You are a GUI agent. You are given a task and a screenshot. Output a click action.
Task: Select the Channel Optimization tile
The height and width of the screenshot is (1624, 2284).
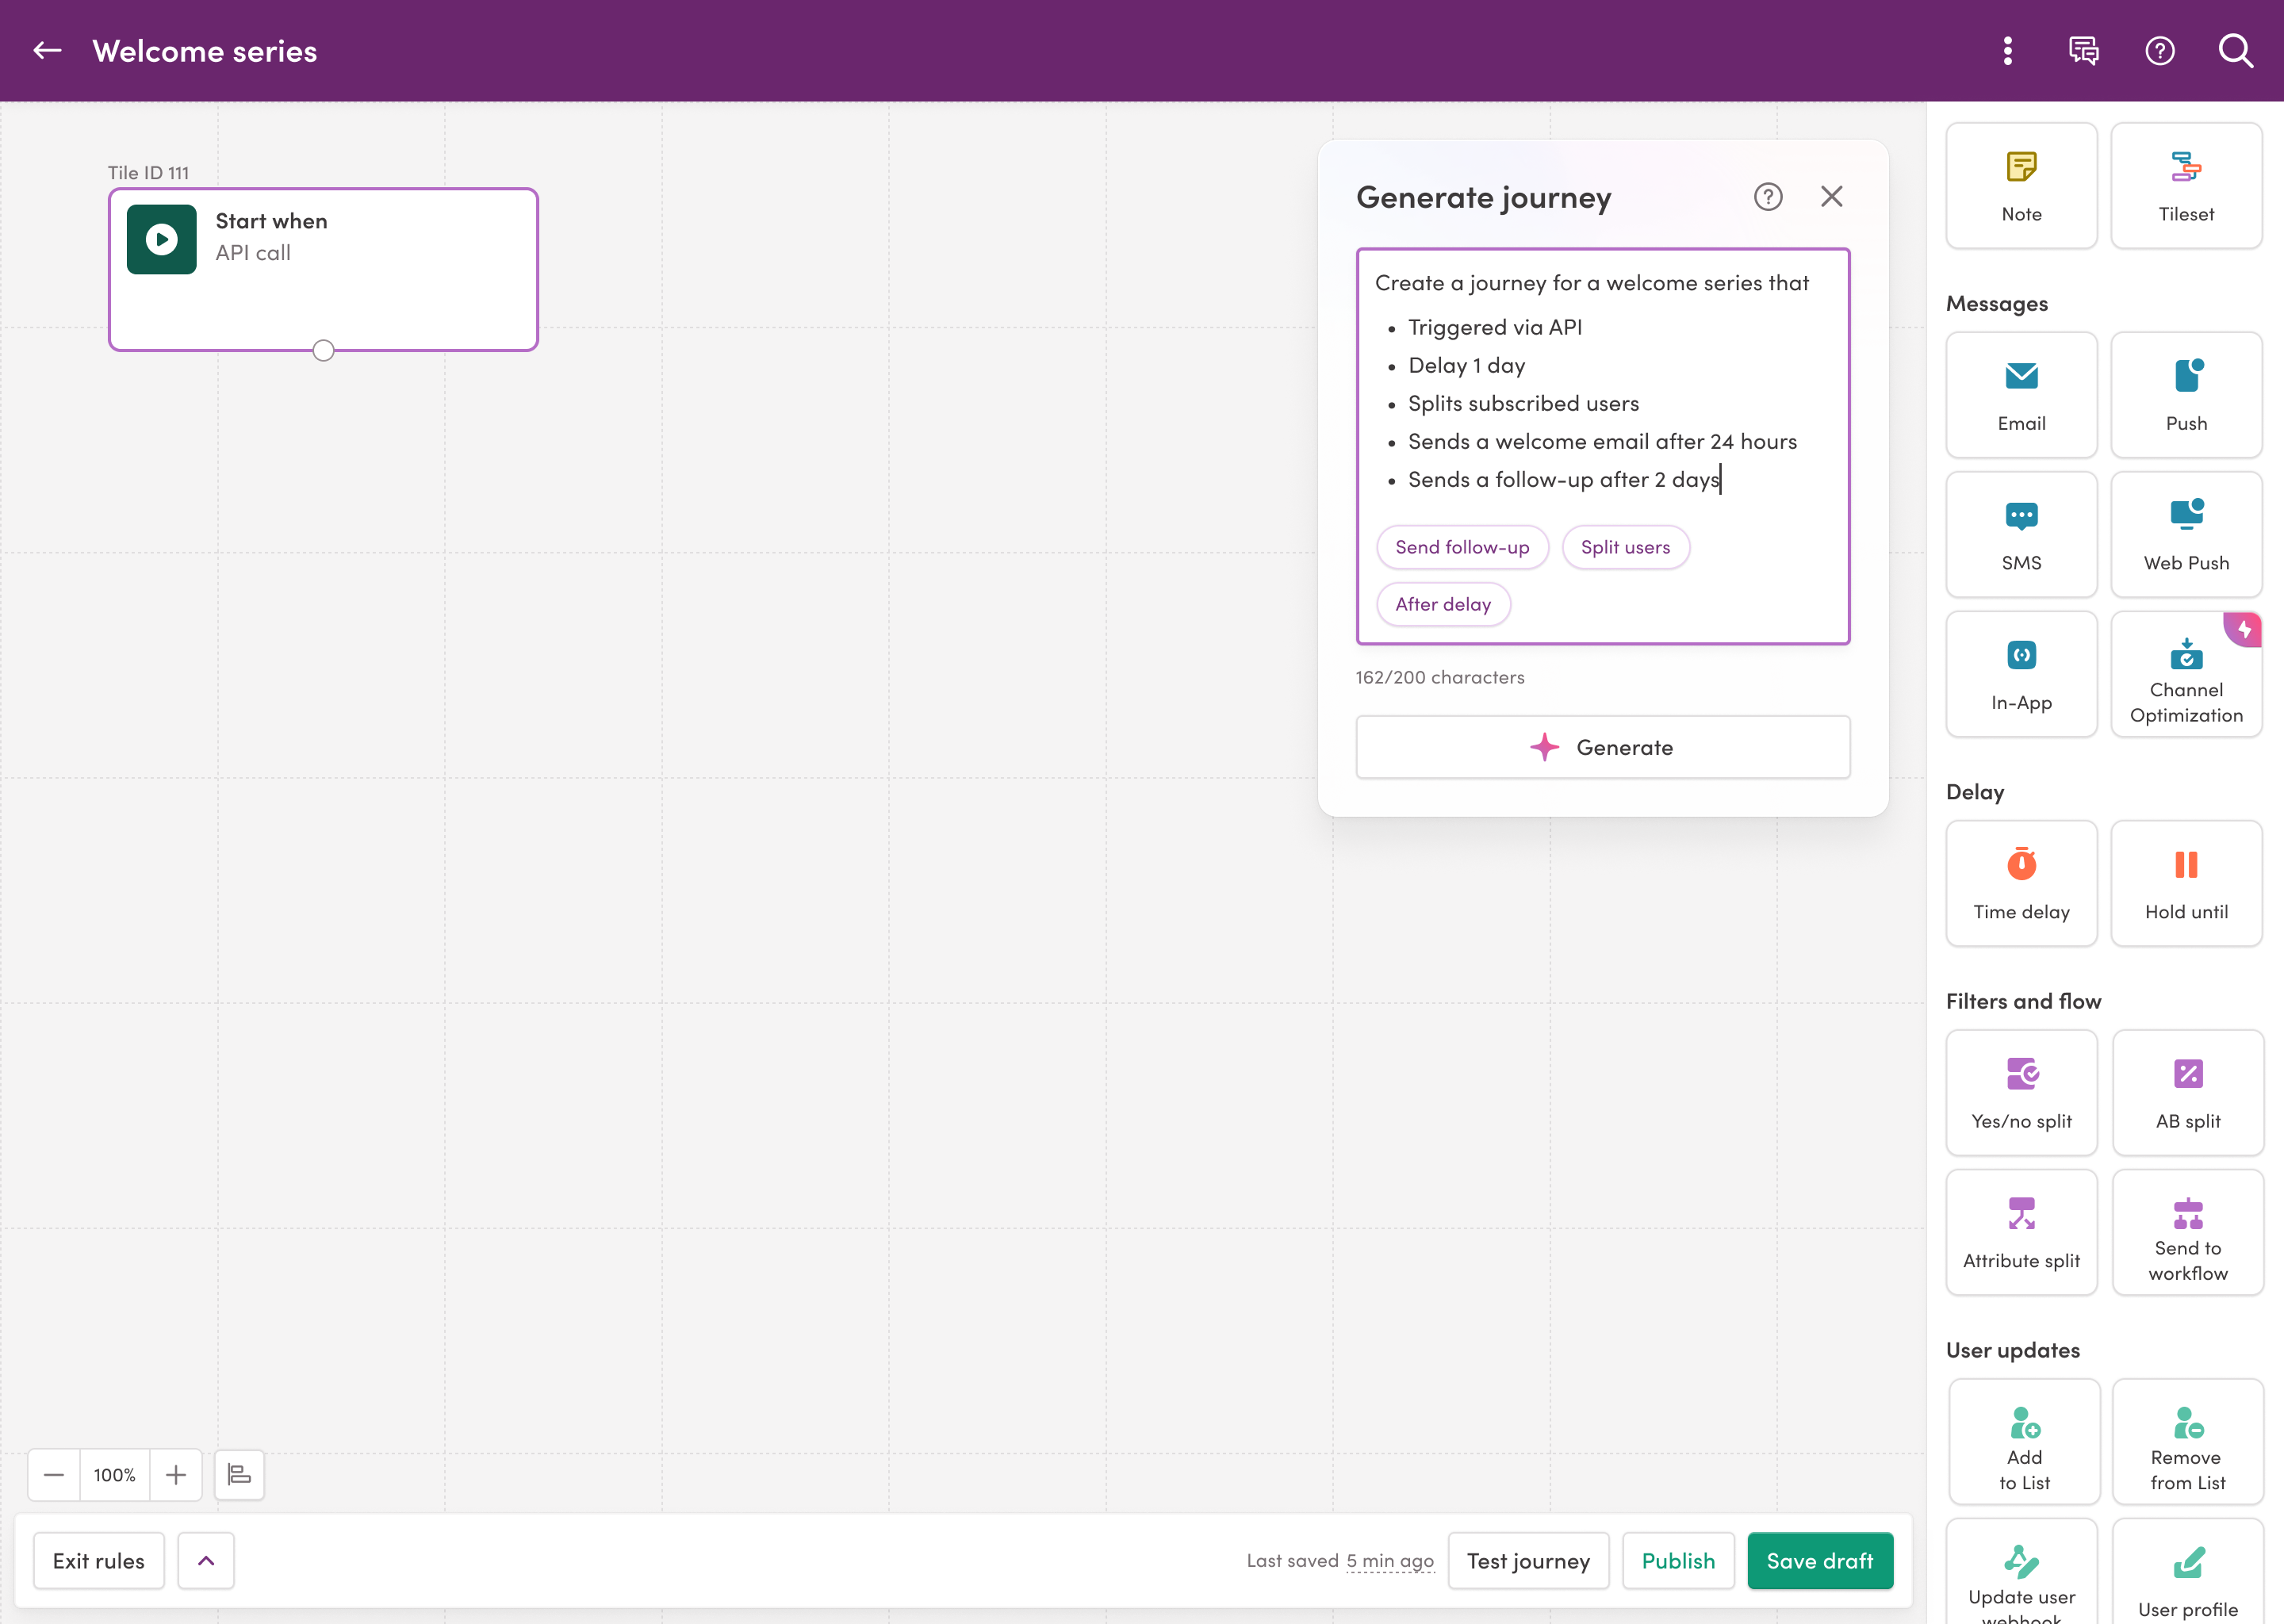[x=2186, y=674]
